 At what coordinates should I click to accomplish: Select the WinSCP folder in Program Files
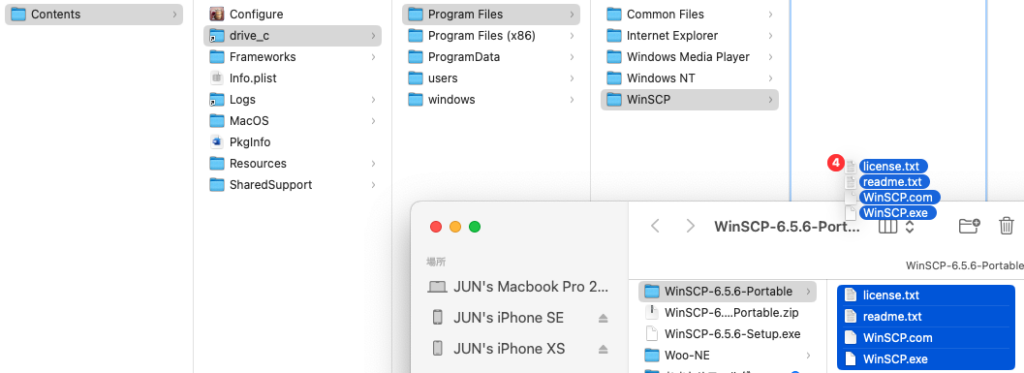click(x=690, y=100)
